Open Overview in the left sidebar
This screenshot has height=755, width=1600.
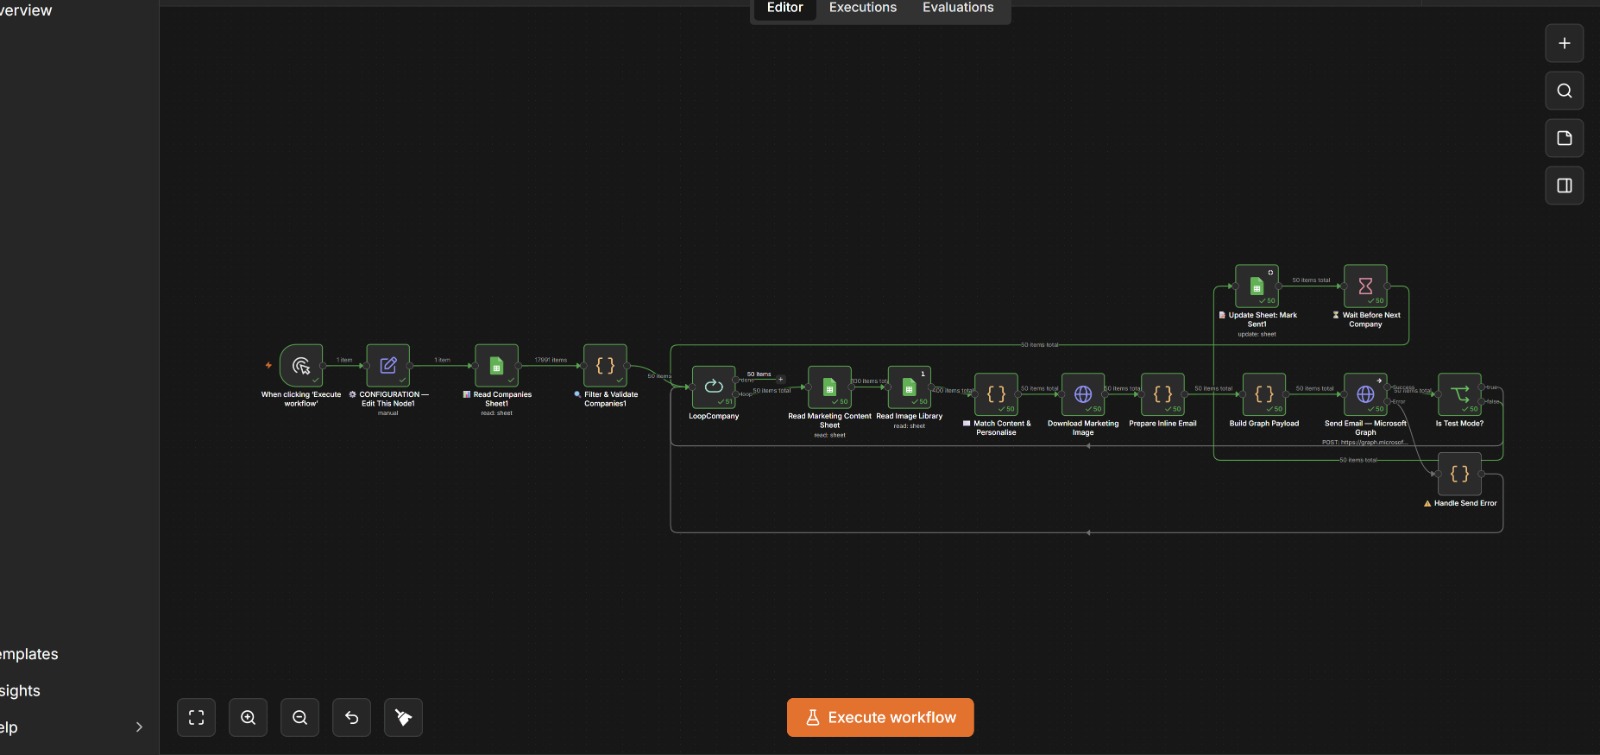26,10
